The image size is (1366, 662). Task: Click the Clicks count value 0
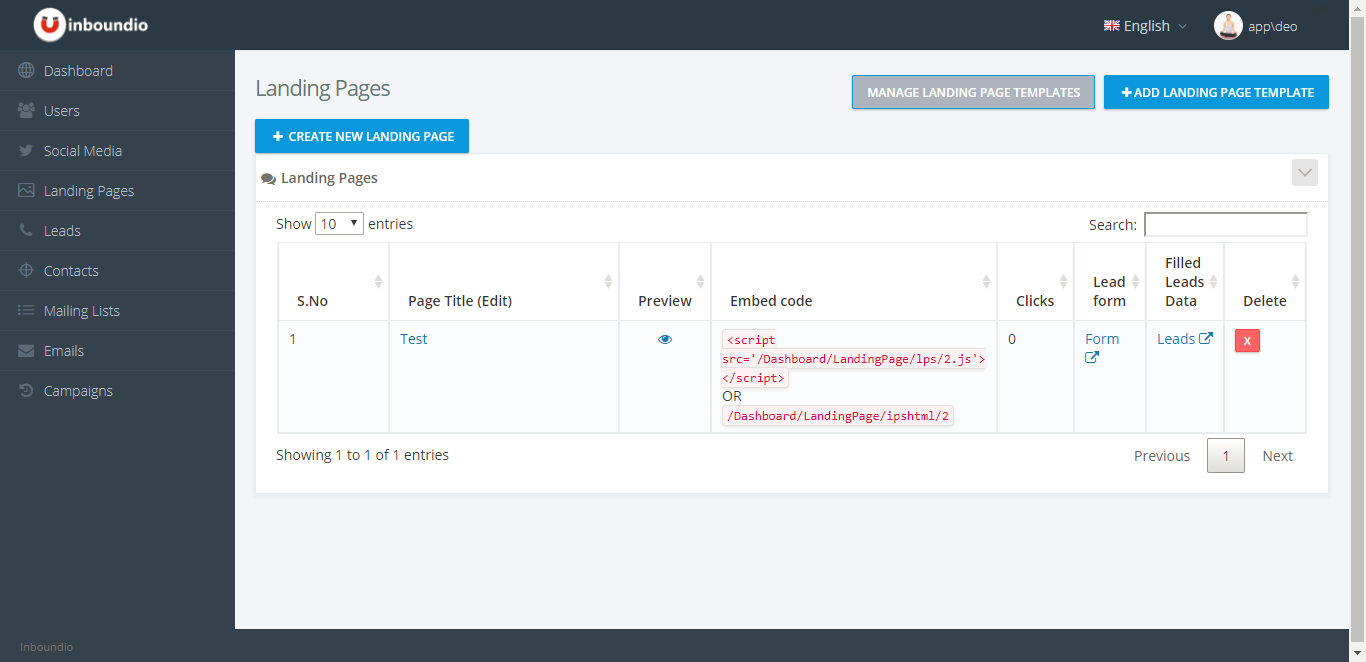pyautogui.click(x=1012, y=339)
